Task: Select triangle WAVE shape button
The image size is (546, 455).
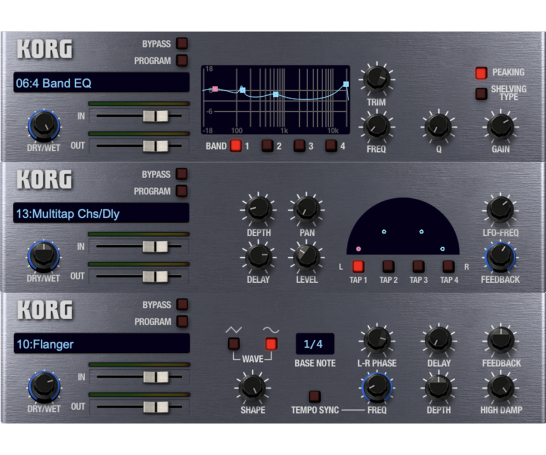Action: 234,344
